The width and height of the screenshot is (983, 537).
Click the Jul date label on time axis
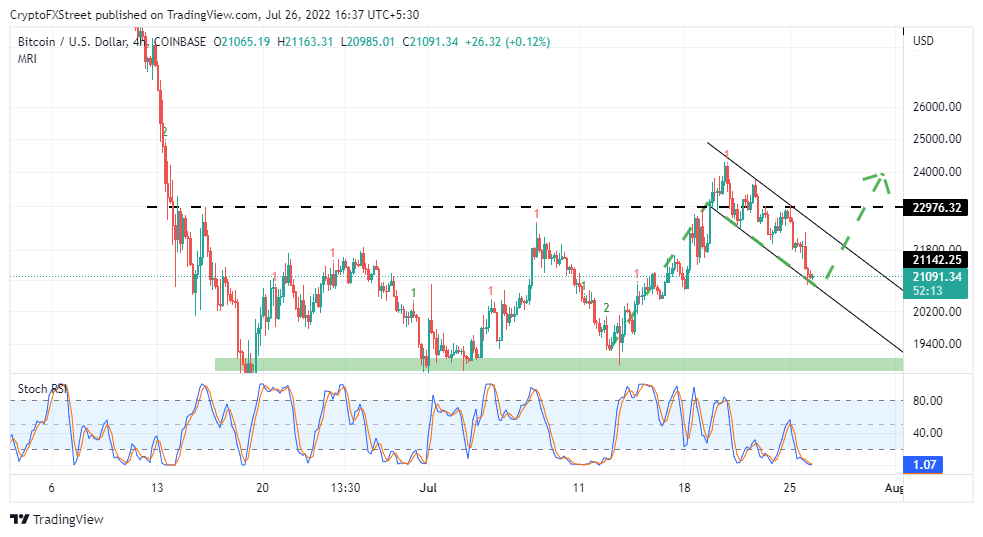click(429, 487)
